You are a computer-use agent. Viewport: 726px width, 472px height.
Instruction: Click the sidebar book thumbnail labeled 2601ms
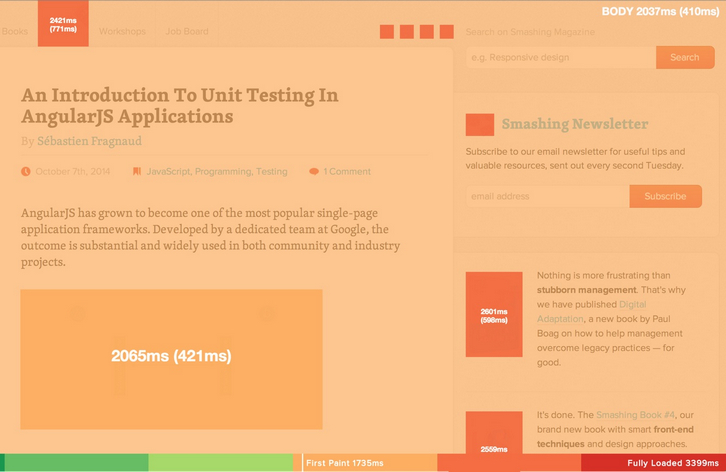click(x=494, y=314)
